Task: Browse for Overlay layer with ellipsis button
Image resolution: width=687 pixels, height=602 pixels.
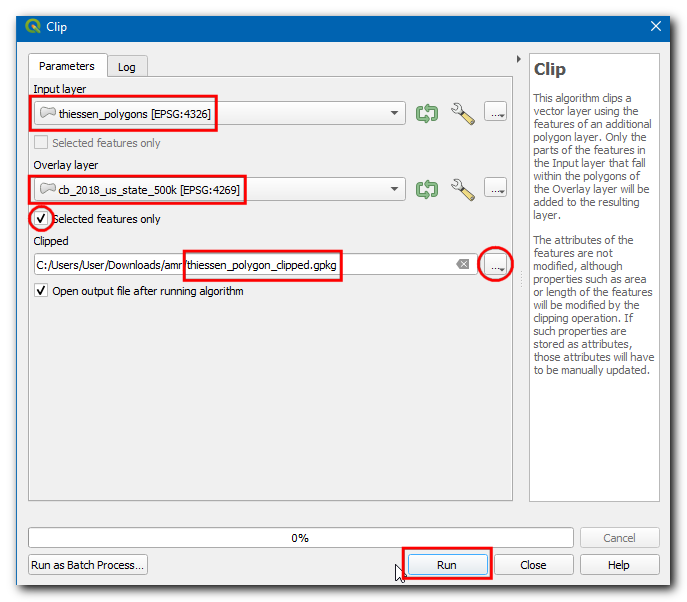Action: click(495, 188)
